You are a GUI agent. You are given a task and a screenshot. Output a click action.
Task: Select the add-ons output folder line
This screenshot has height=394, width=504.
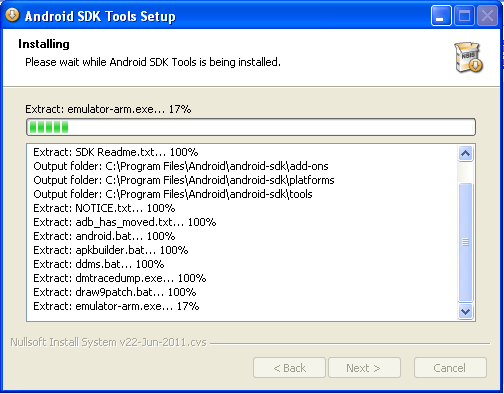click(181, 166)
